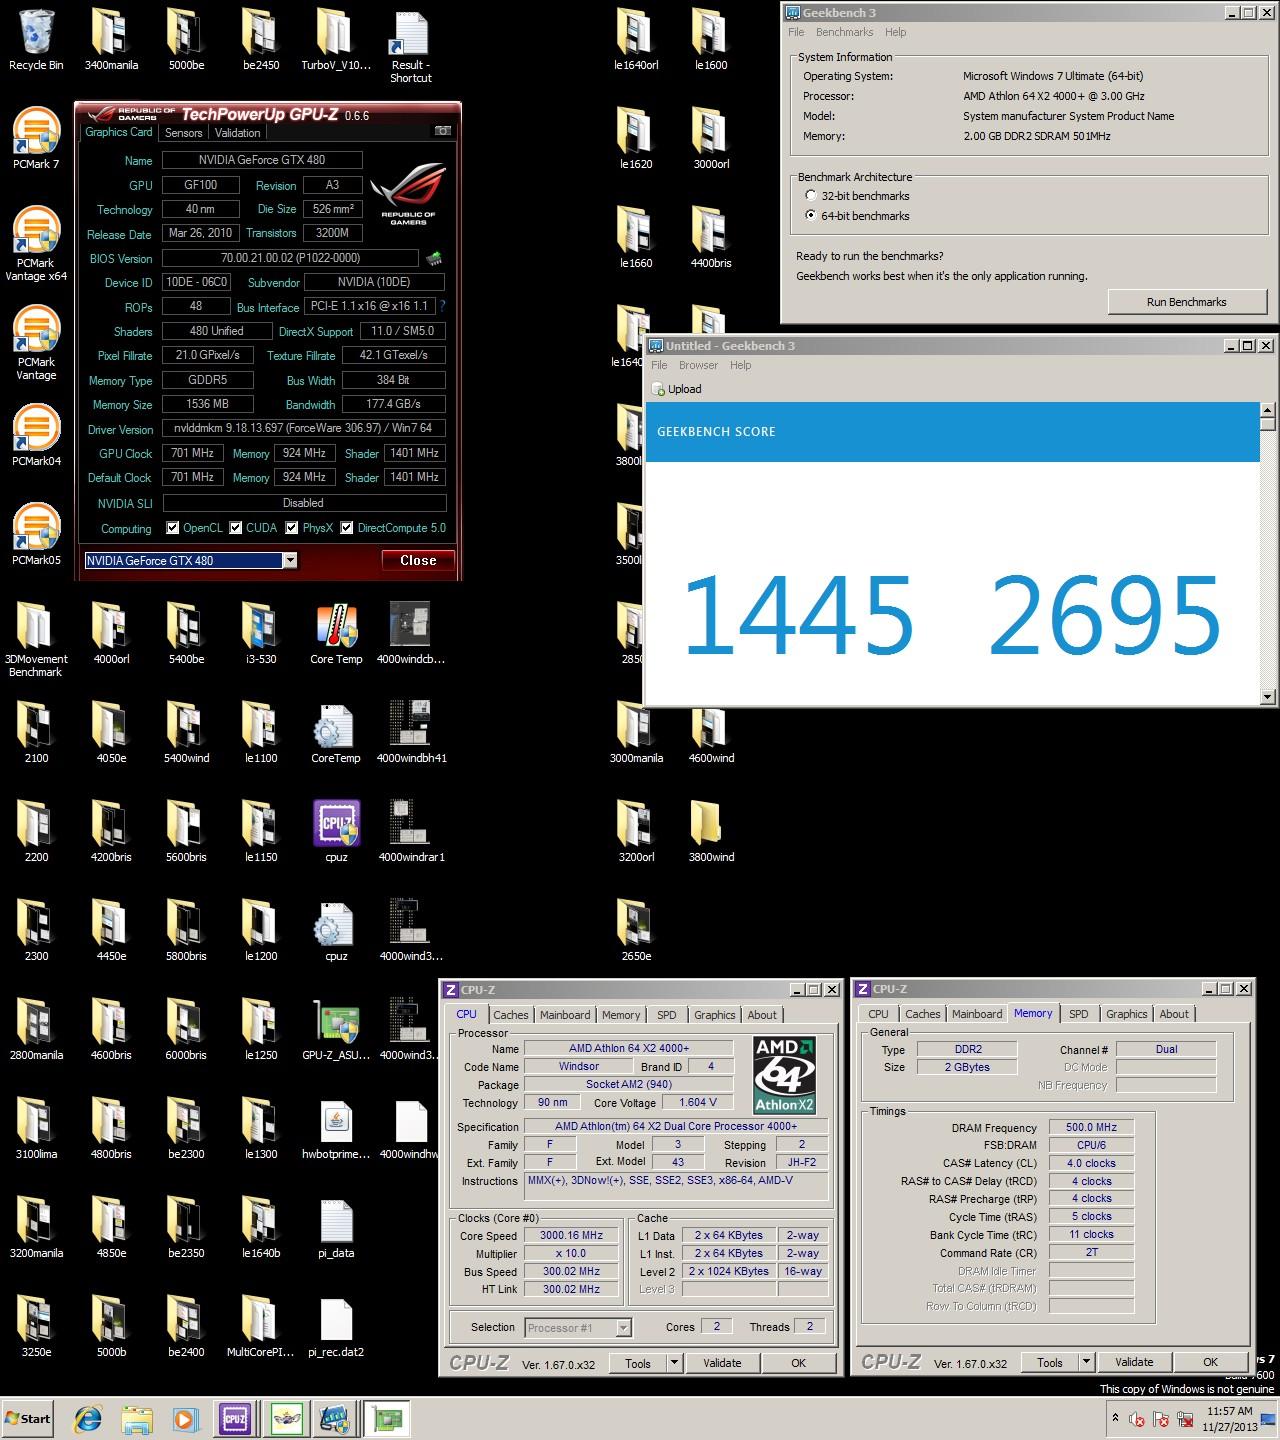Open the Recycle Bin desktop icon
Screen dimensions: 1280x1440
point(36,40)
